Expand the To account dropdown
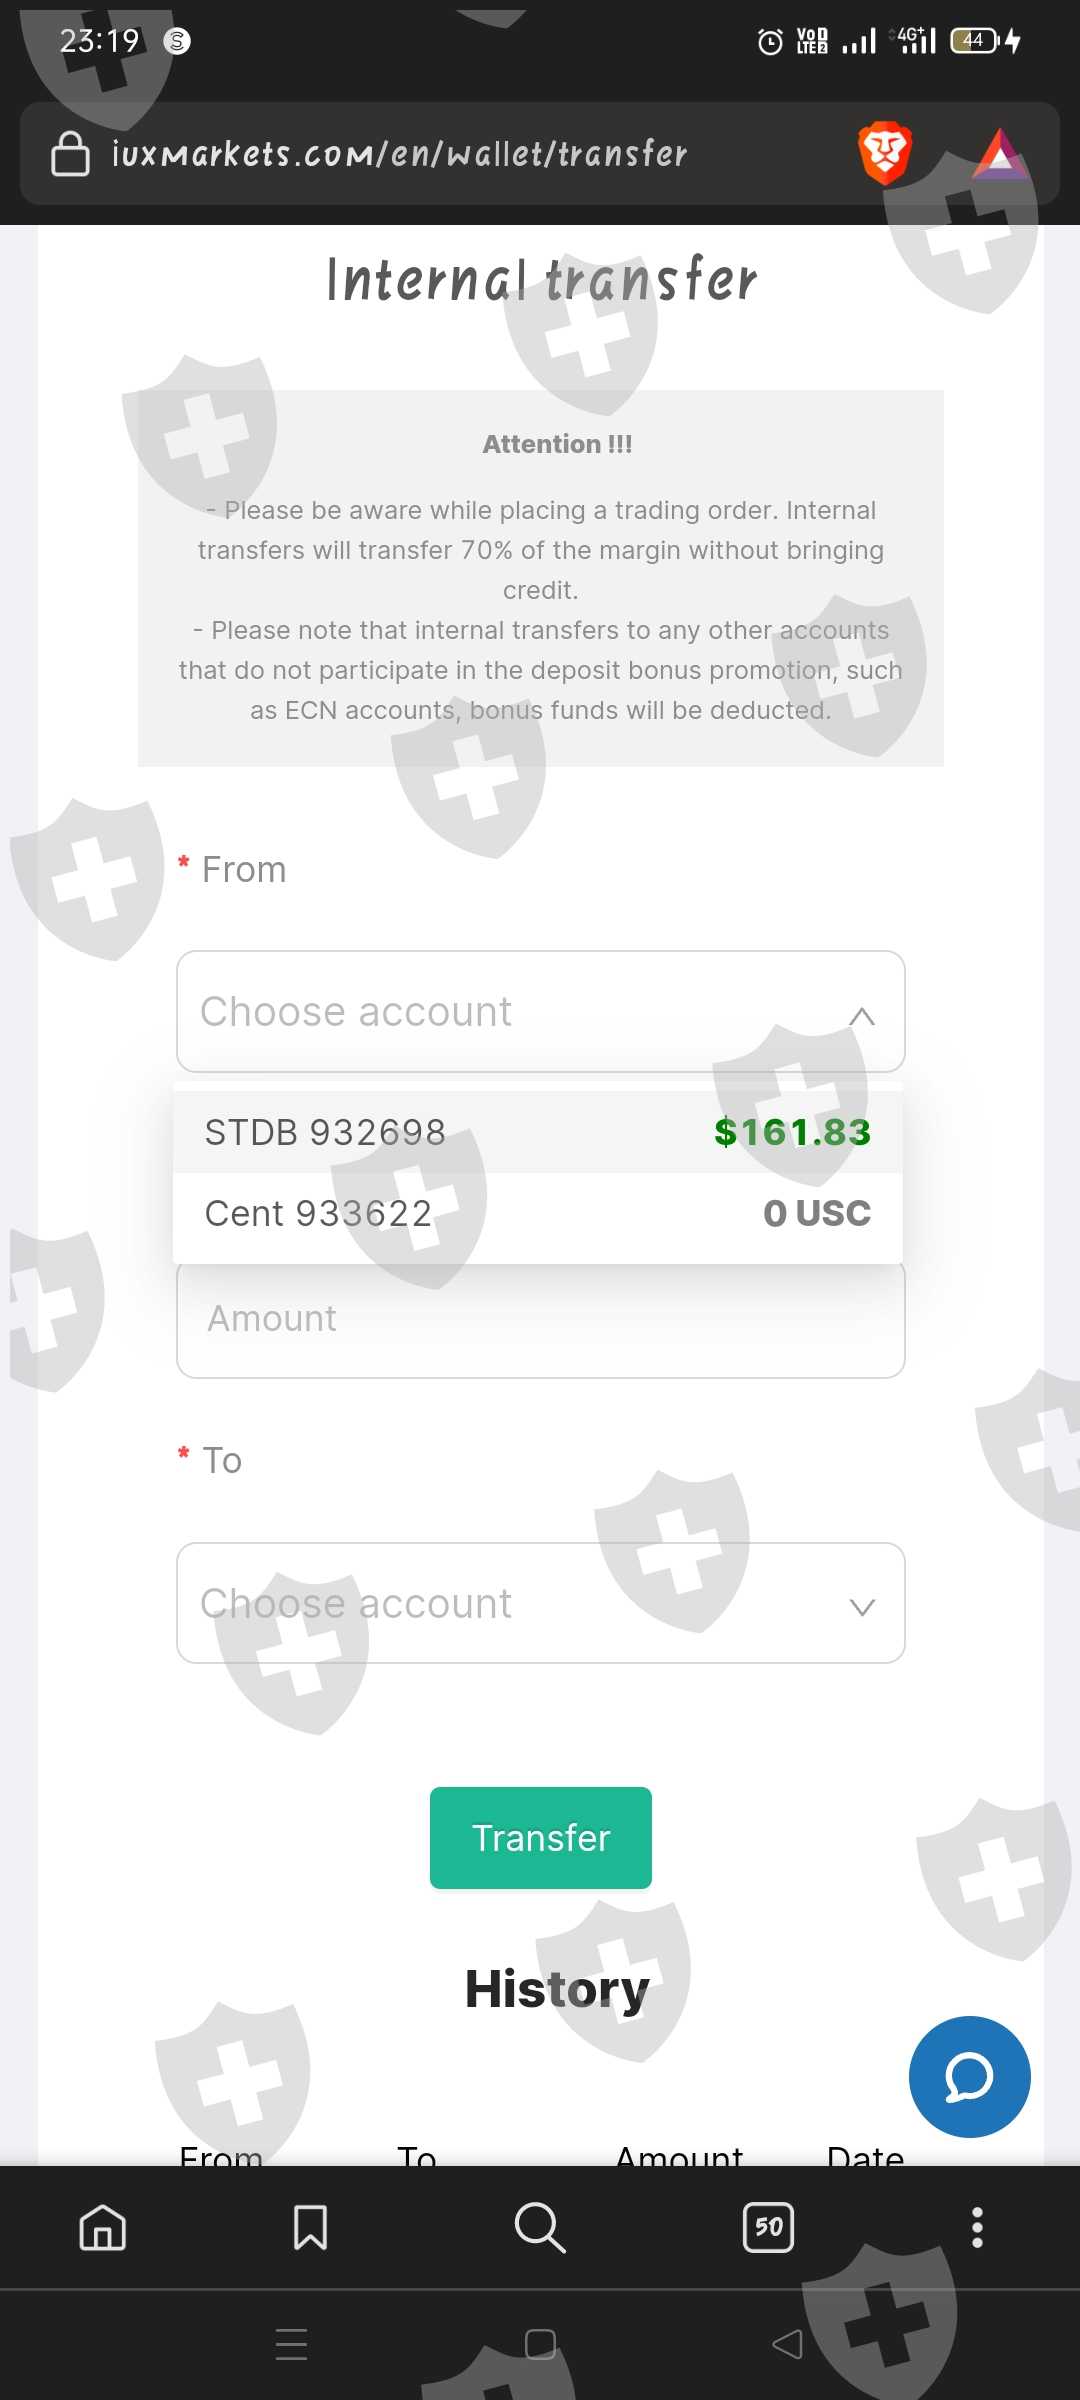Image resolution: width=1080 pixels, height=2400 pixels. pos(540,1604)
